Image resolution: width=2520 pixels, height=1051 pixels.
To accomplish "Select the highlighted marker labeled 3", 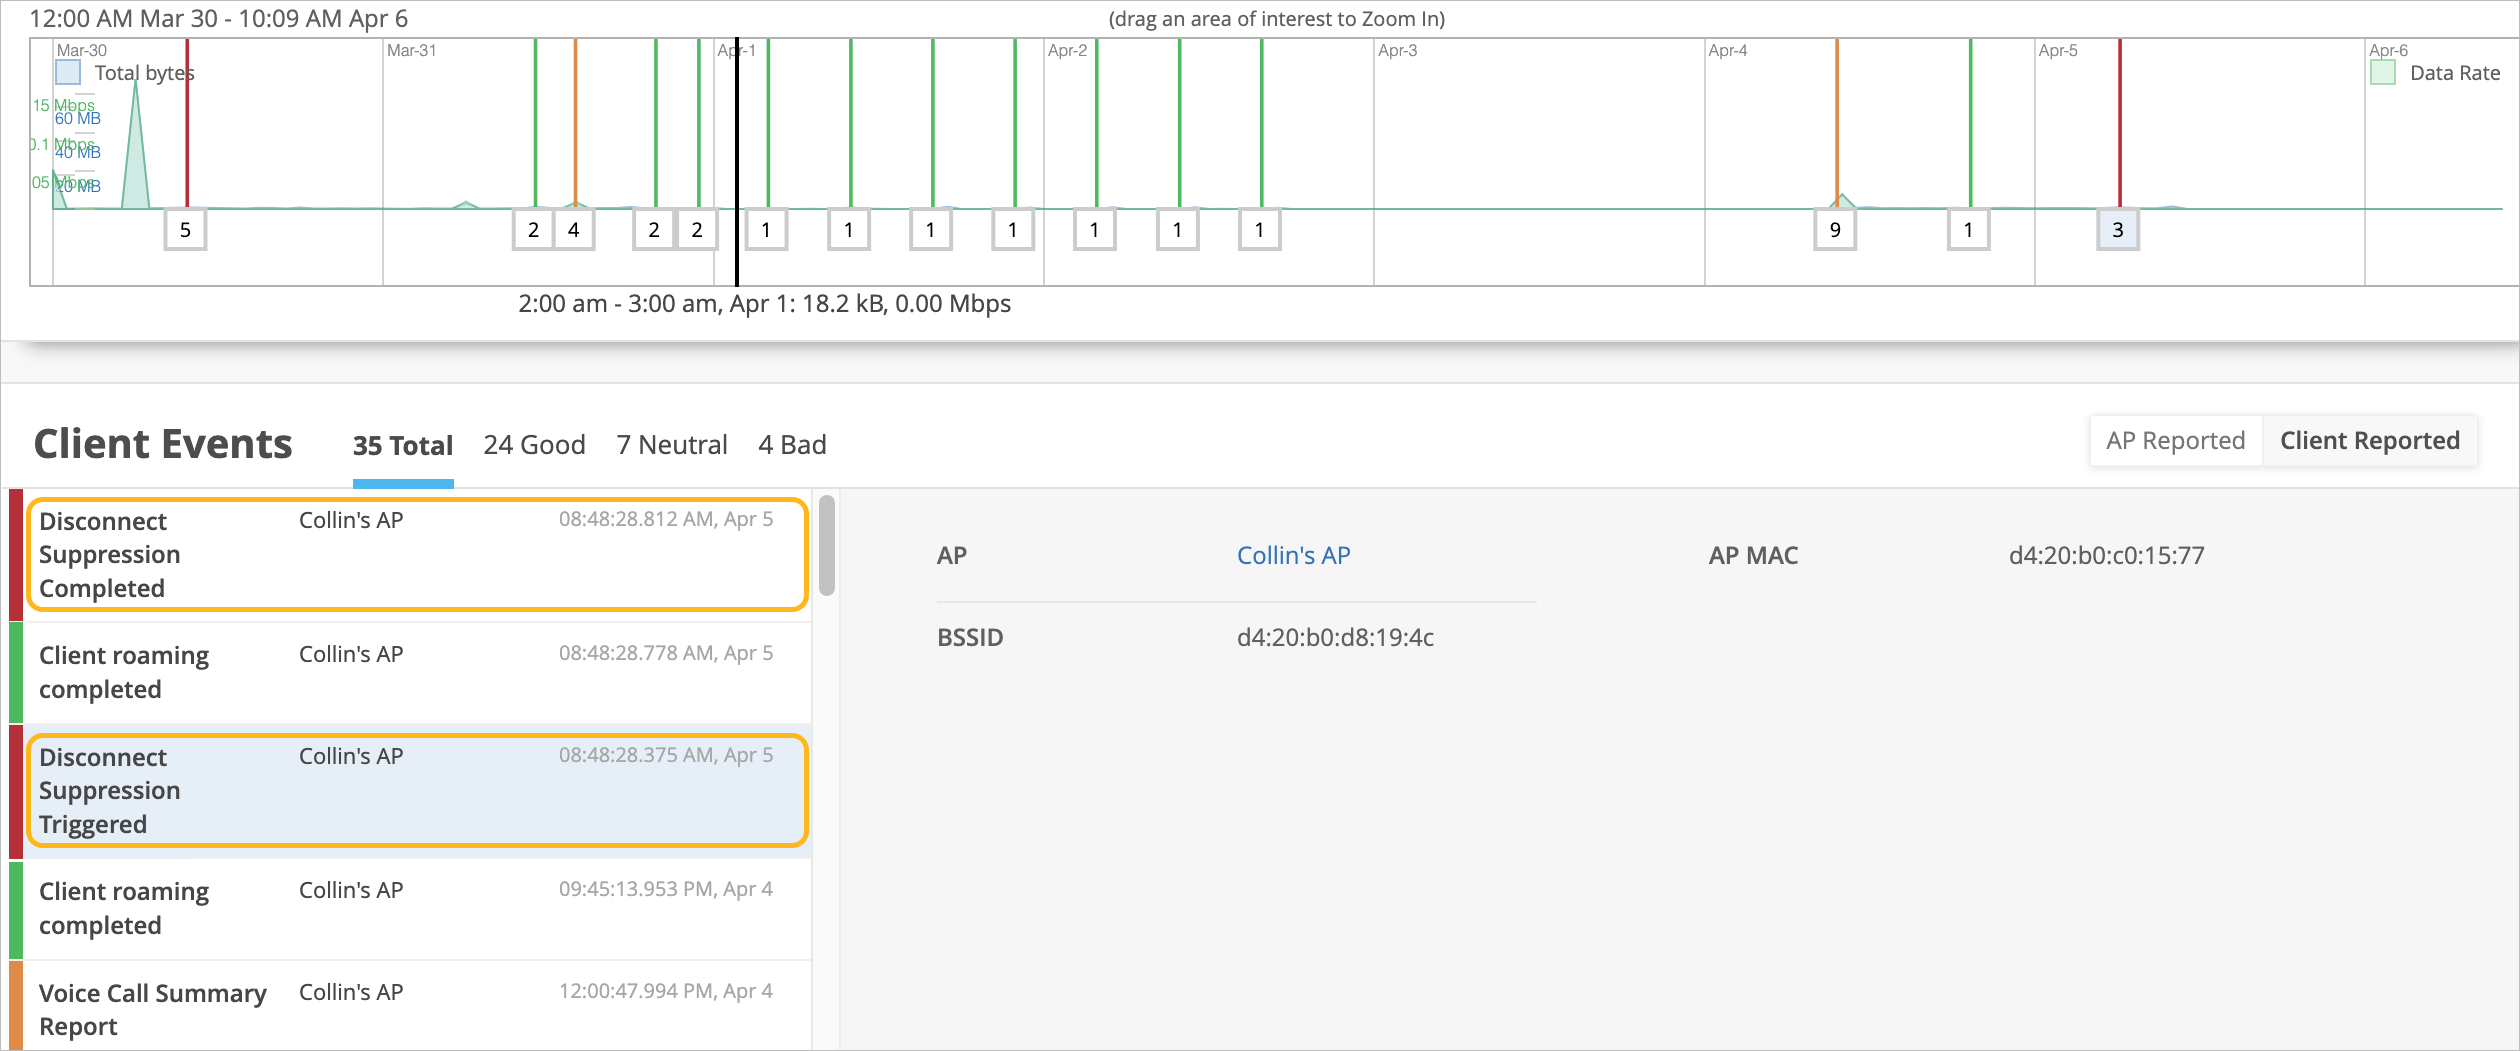I will coord(2117,230).
